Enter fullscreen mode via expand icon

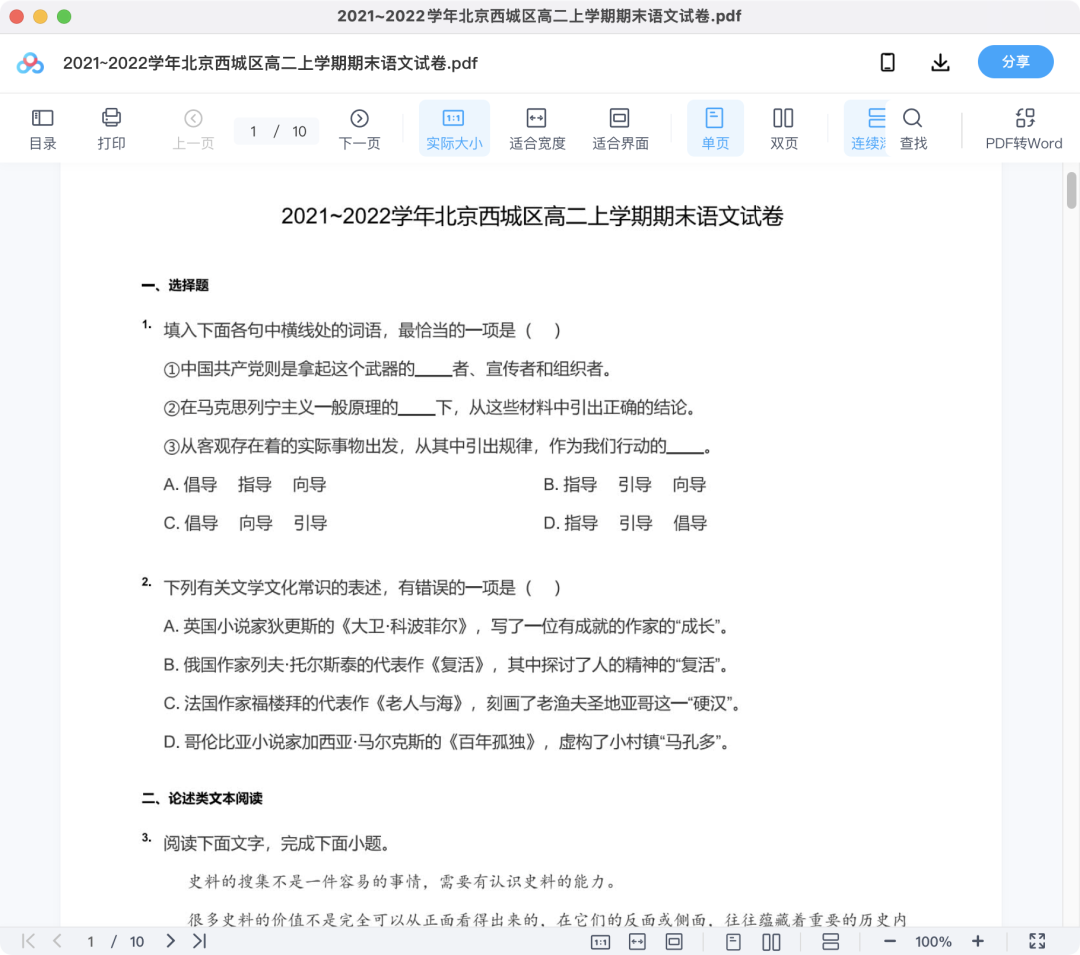1037,941
